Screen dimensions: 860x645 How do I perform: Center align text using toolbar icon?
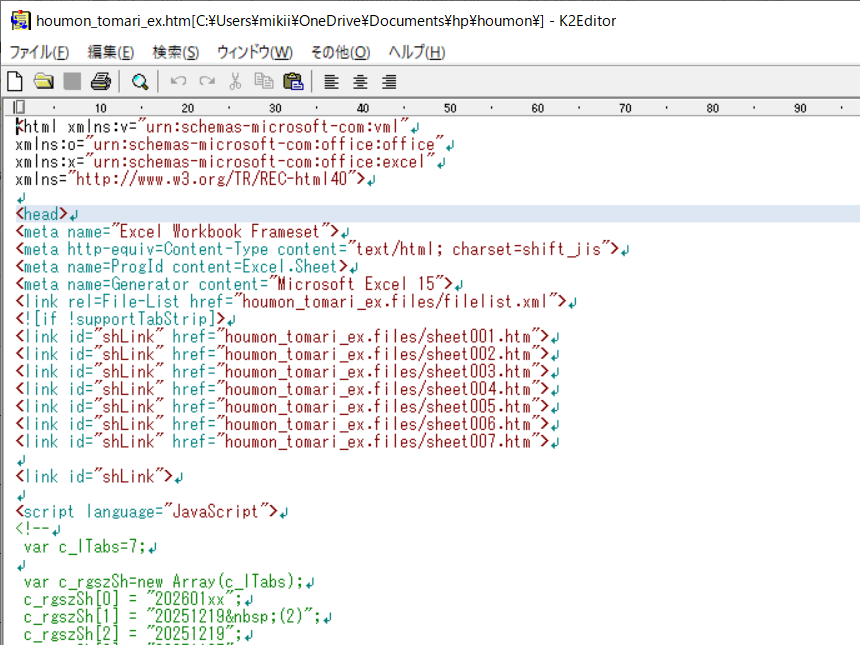click(360, 82)
